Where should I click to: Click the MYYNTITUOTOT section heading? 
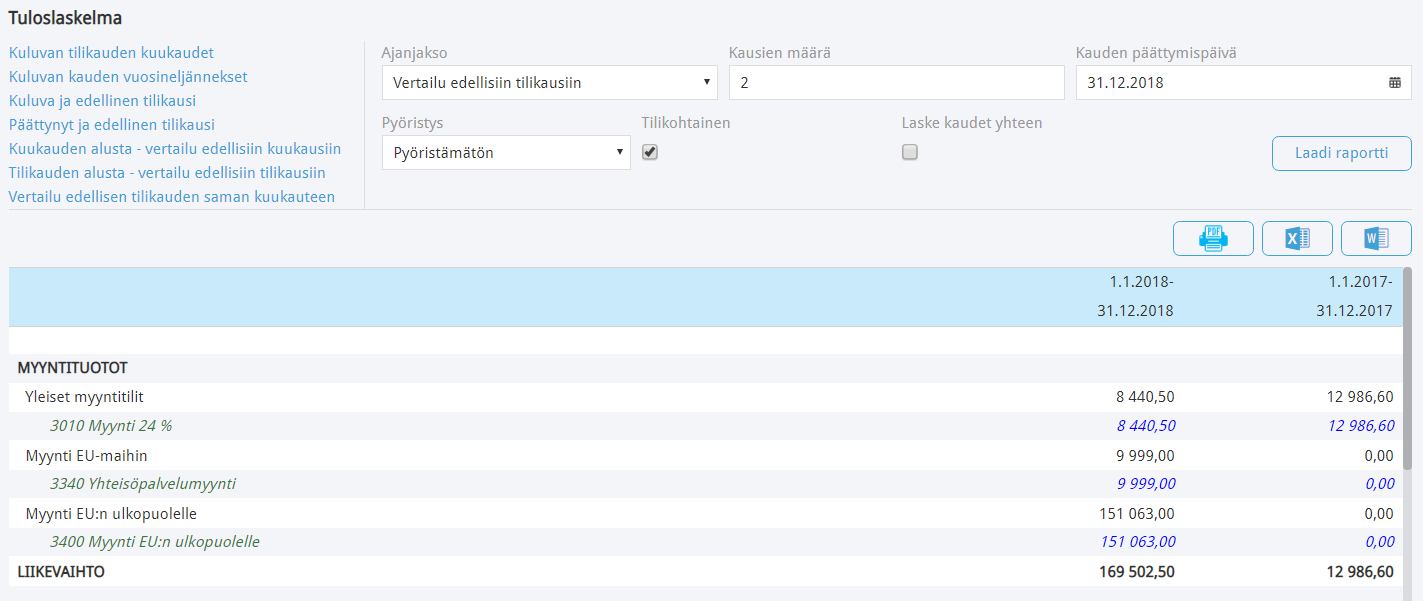[x=72, y=368]
